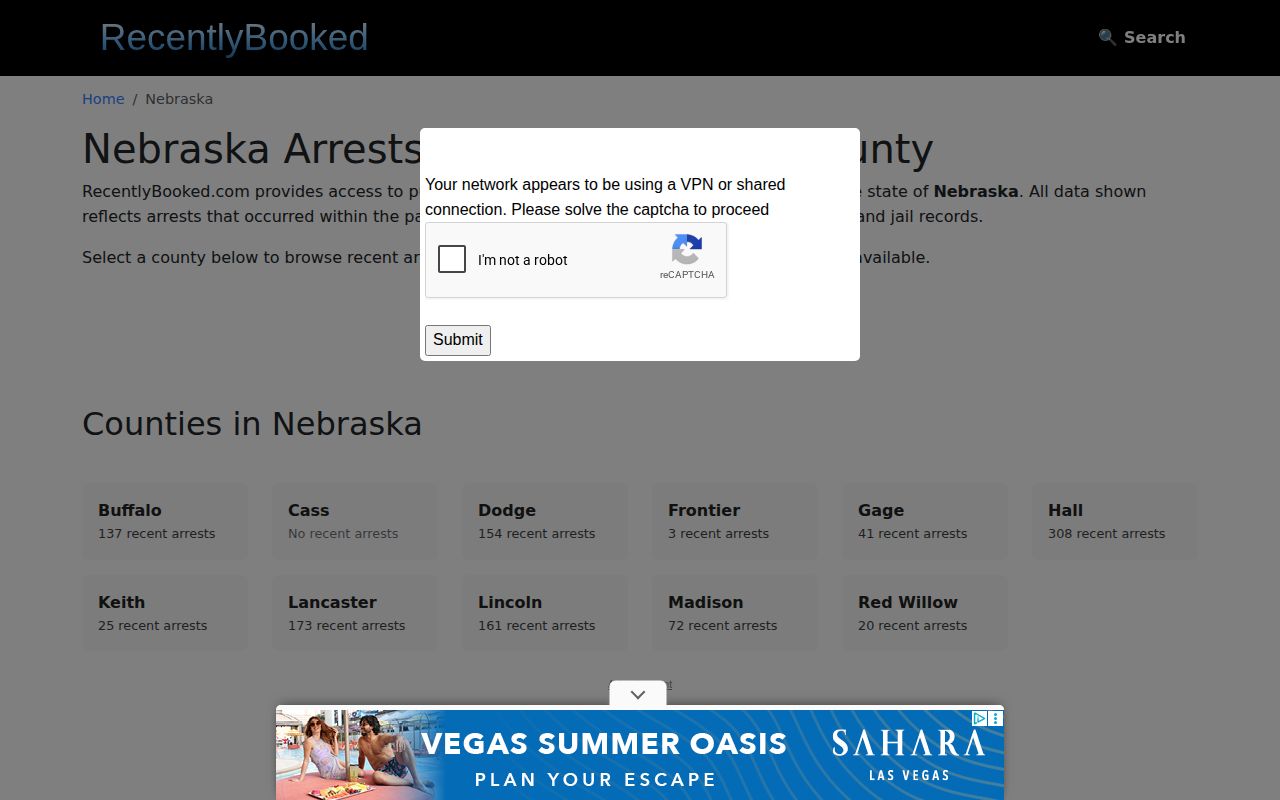Open the Keith county card

coord(165,613)
